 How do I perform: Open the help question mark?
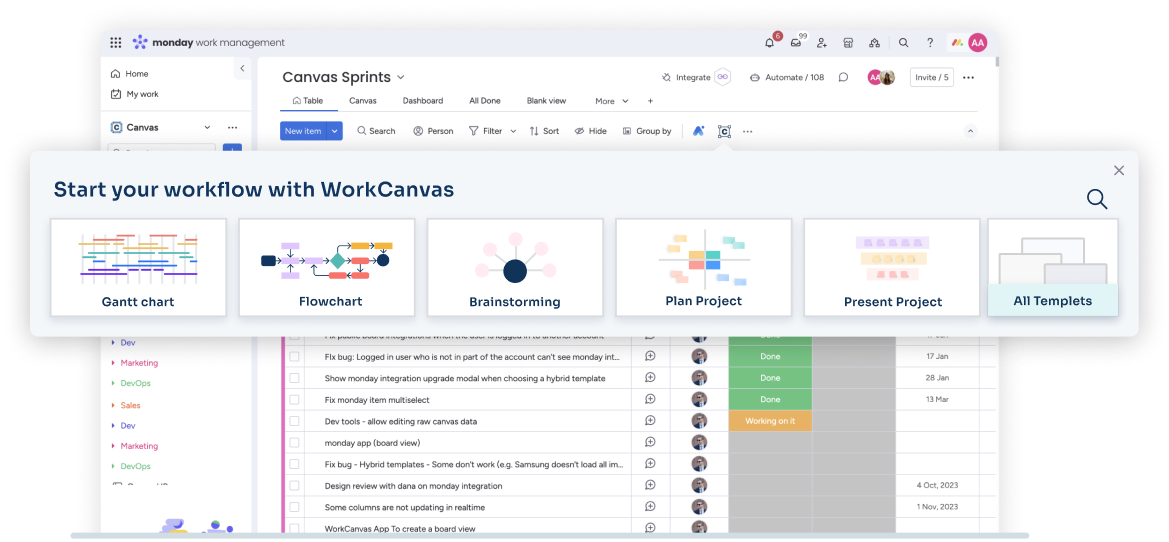click(930, 42)
